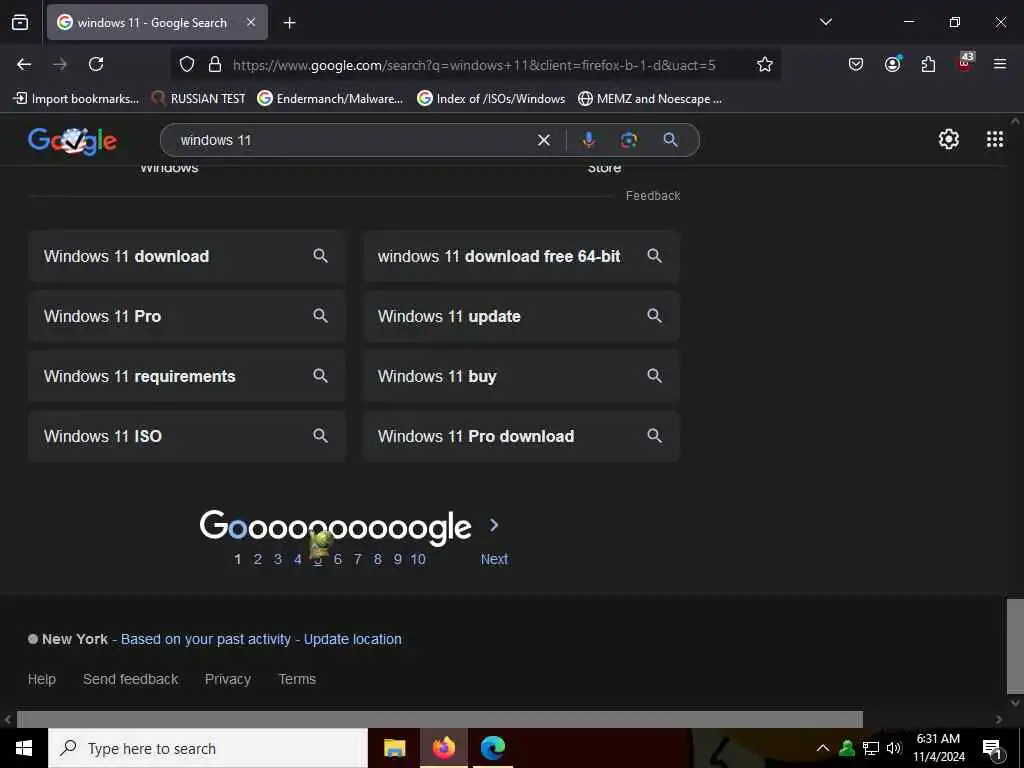The height and width of the screenshot is (768, 1024).
Task: Launch Microsoft Edge from the taskbar
Action: coord(492,748)
